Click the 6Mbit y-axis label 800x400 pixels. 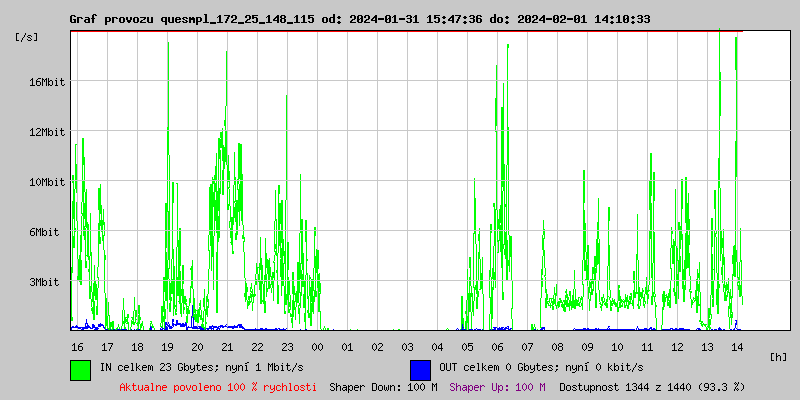pos(44,232)
